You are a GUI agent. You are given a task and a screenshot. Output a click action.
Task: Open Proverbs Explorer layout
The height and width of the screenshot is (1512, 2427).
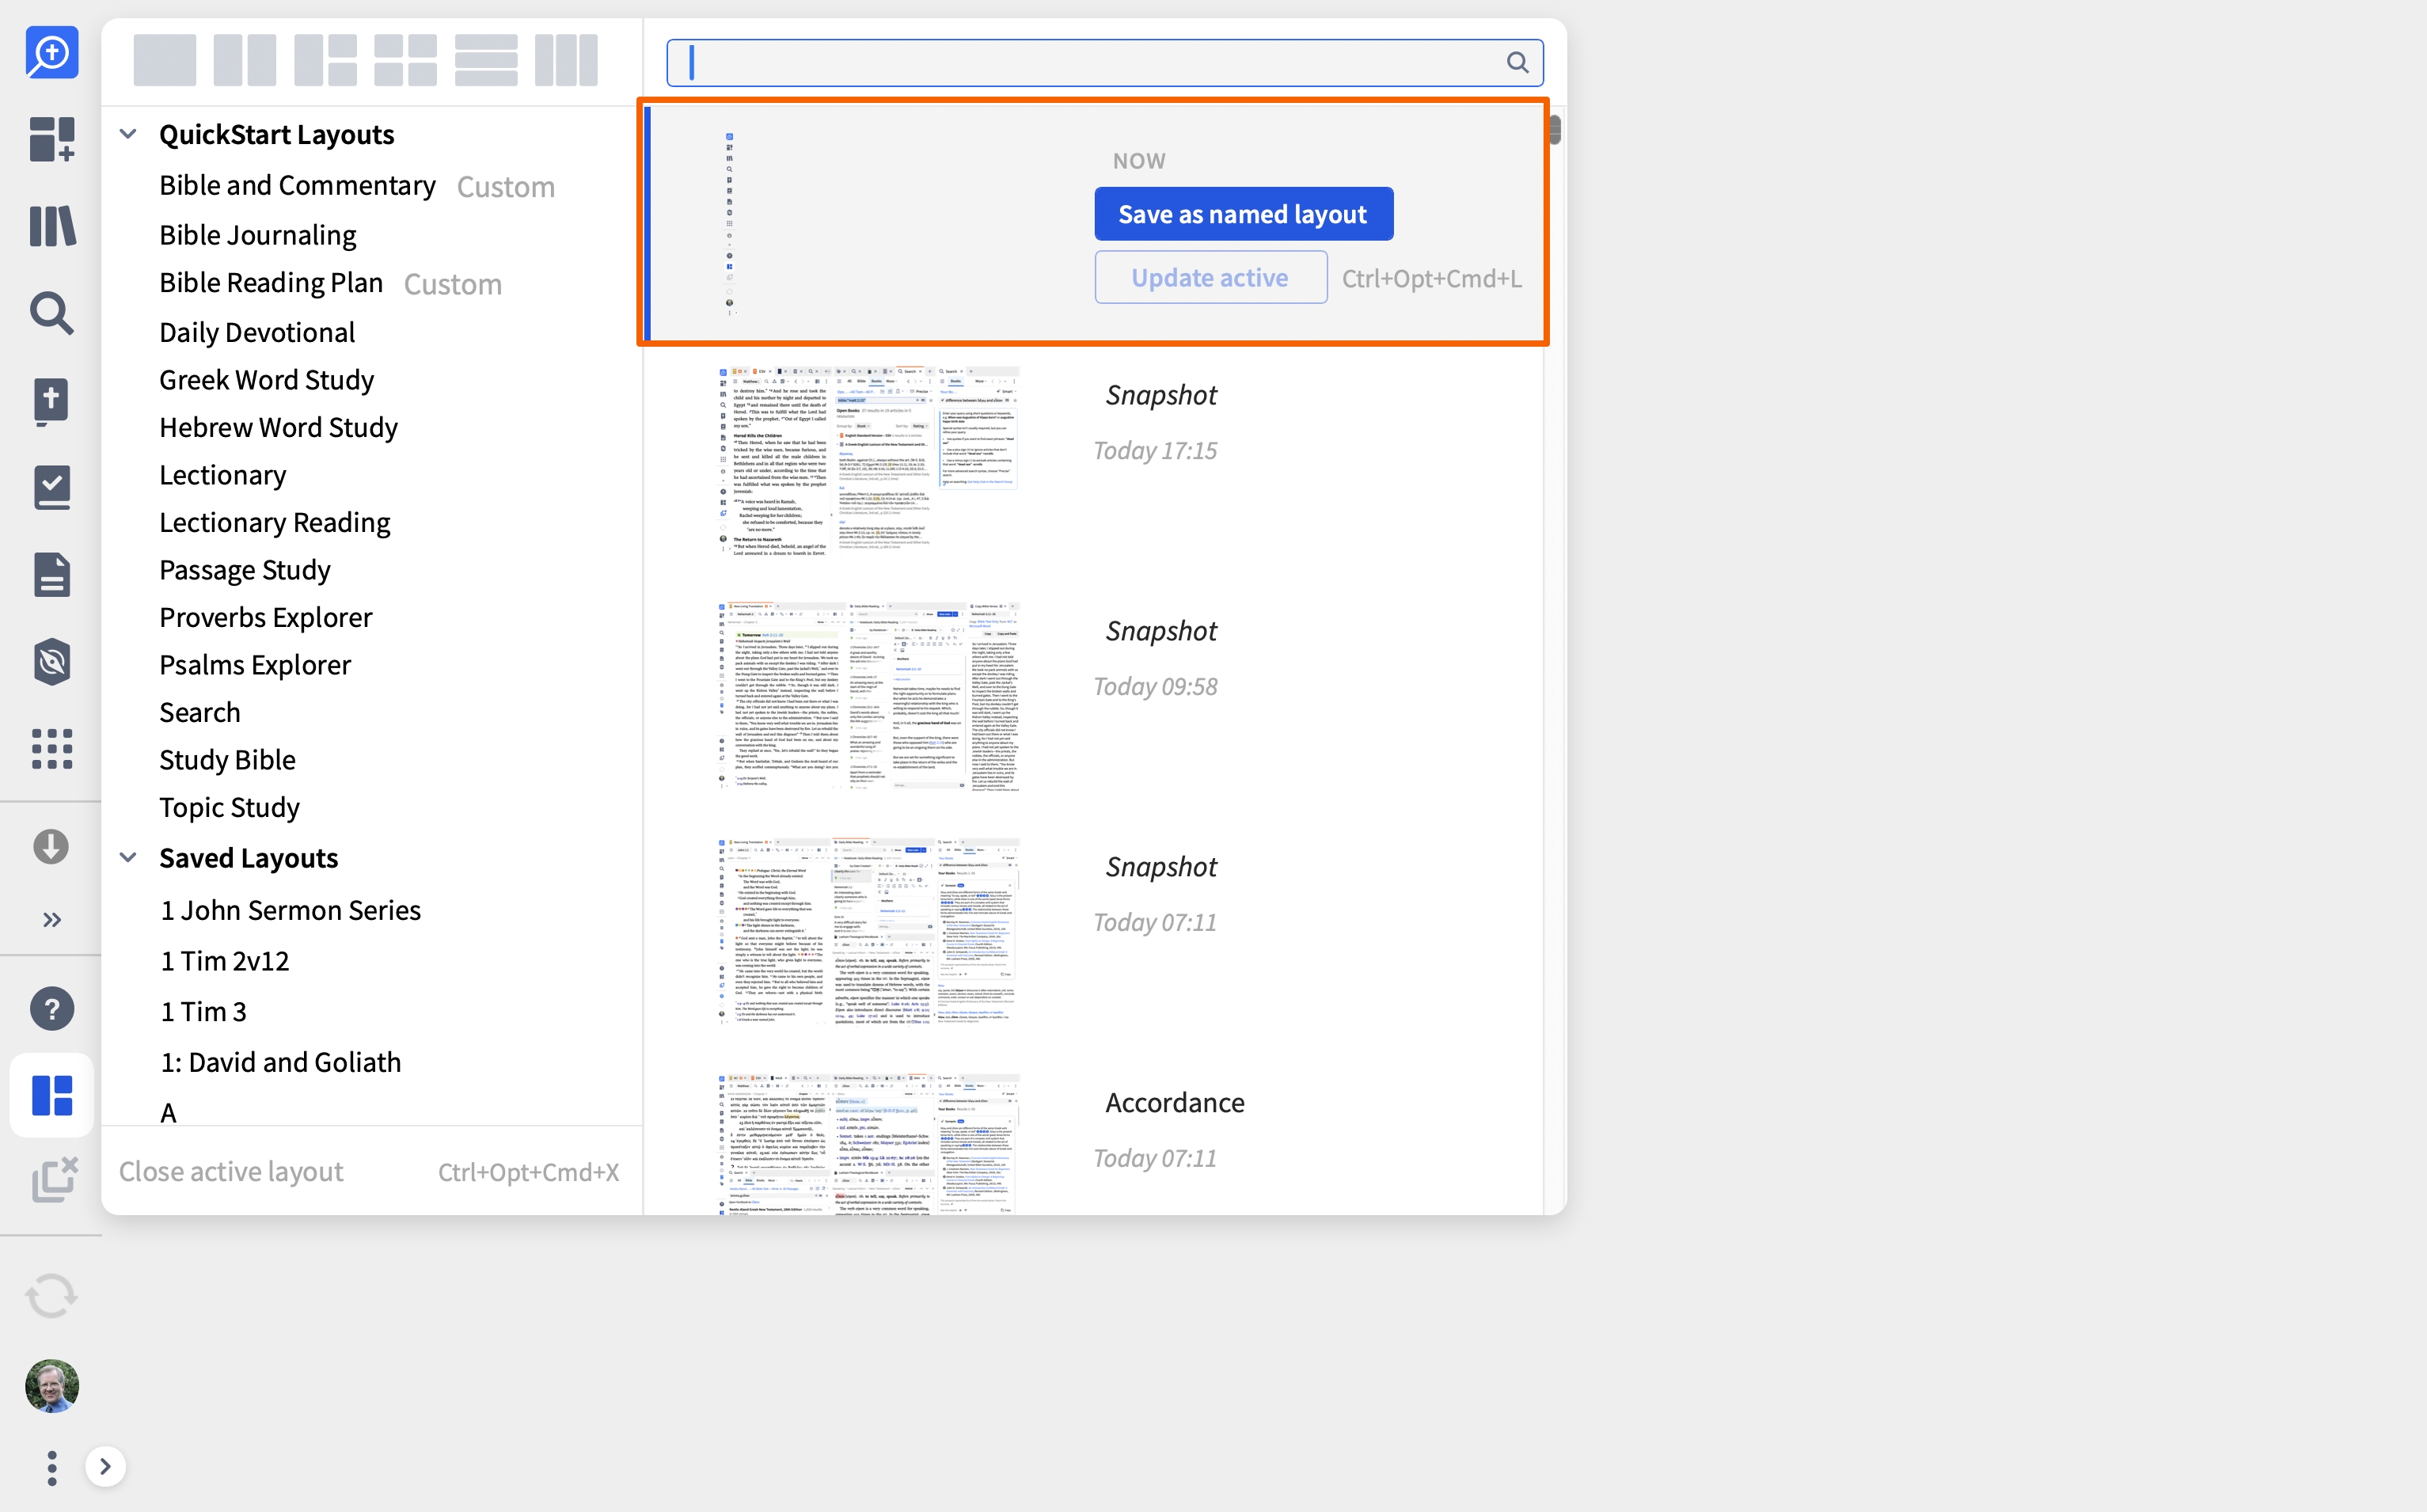coord(266,618)
